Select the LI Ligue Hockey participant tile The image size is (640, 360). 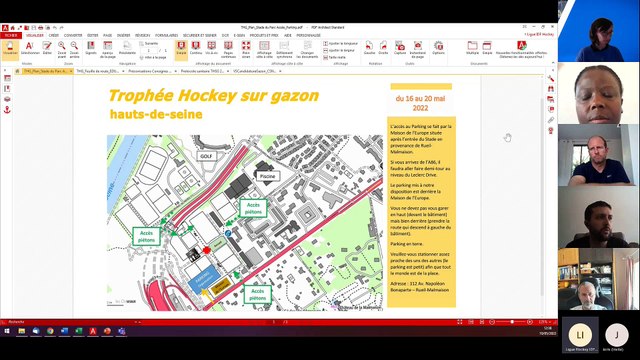click(x=580, y=336)
